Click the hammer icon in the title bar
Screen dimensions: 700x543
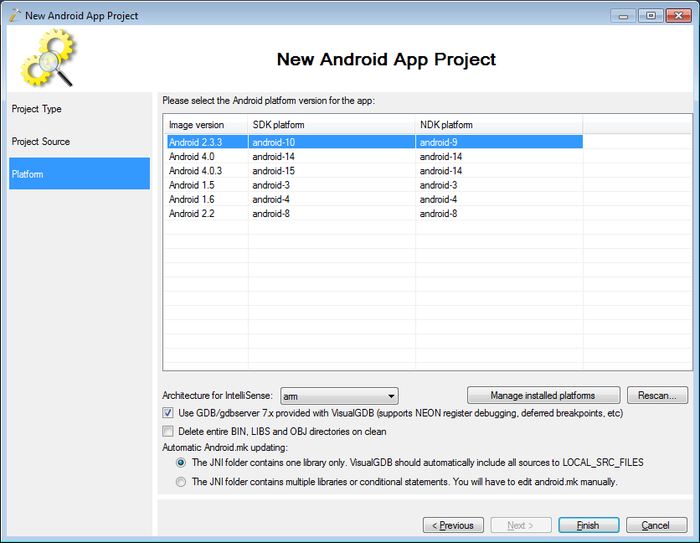[15, 16]
